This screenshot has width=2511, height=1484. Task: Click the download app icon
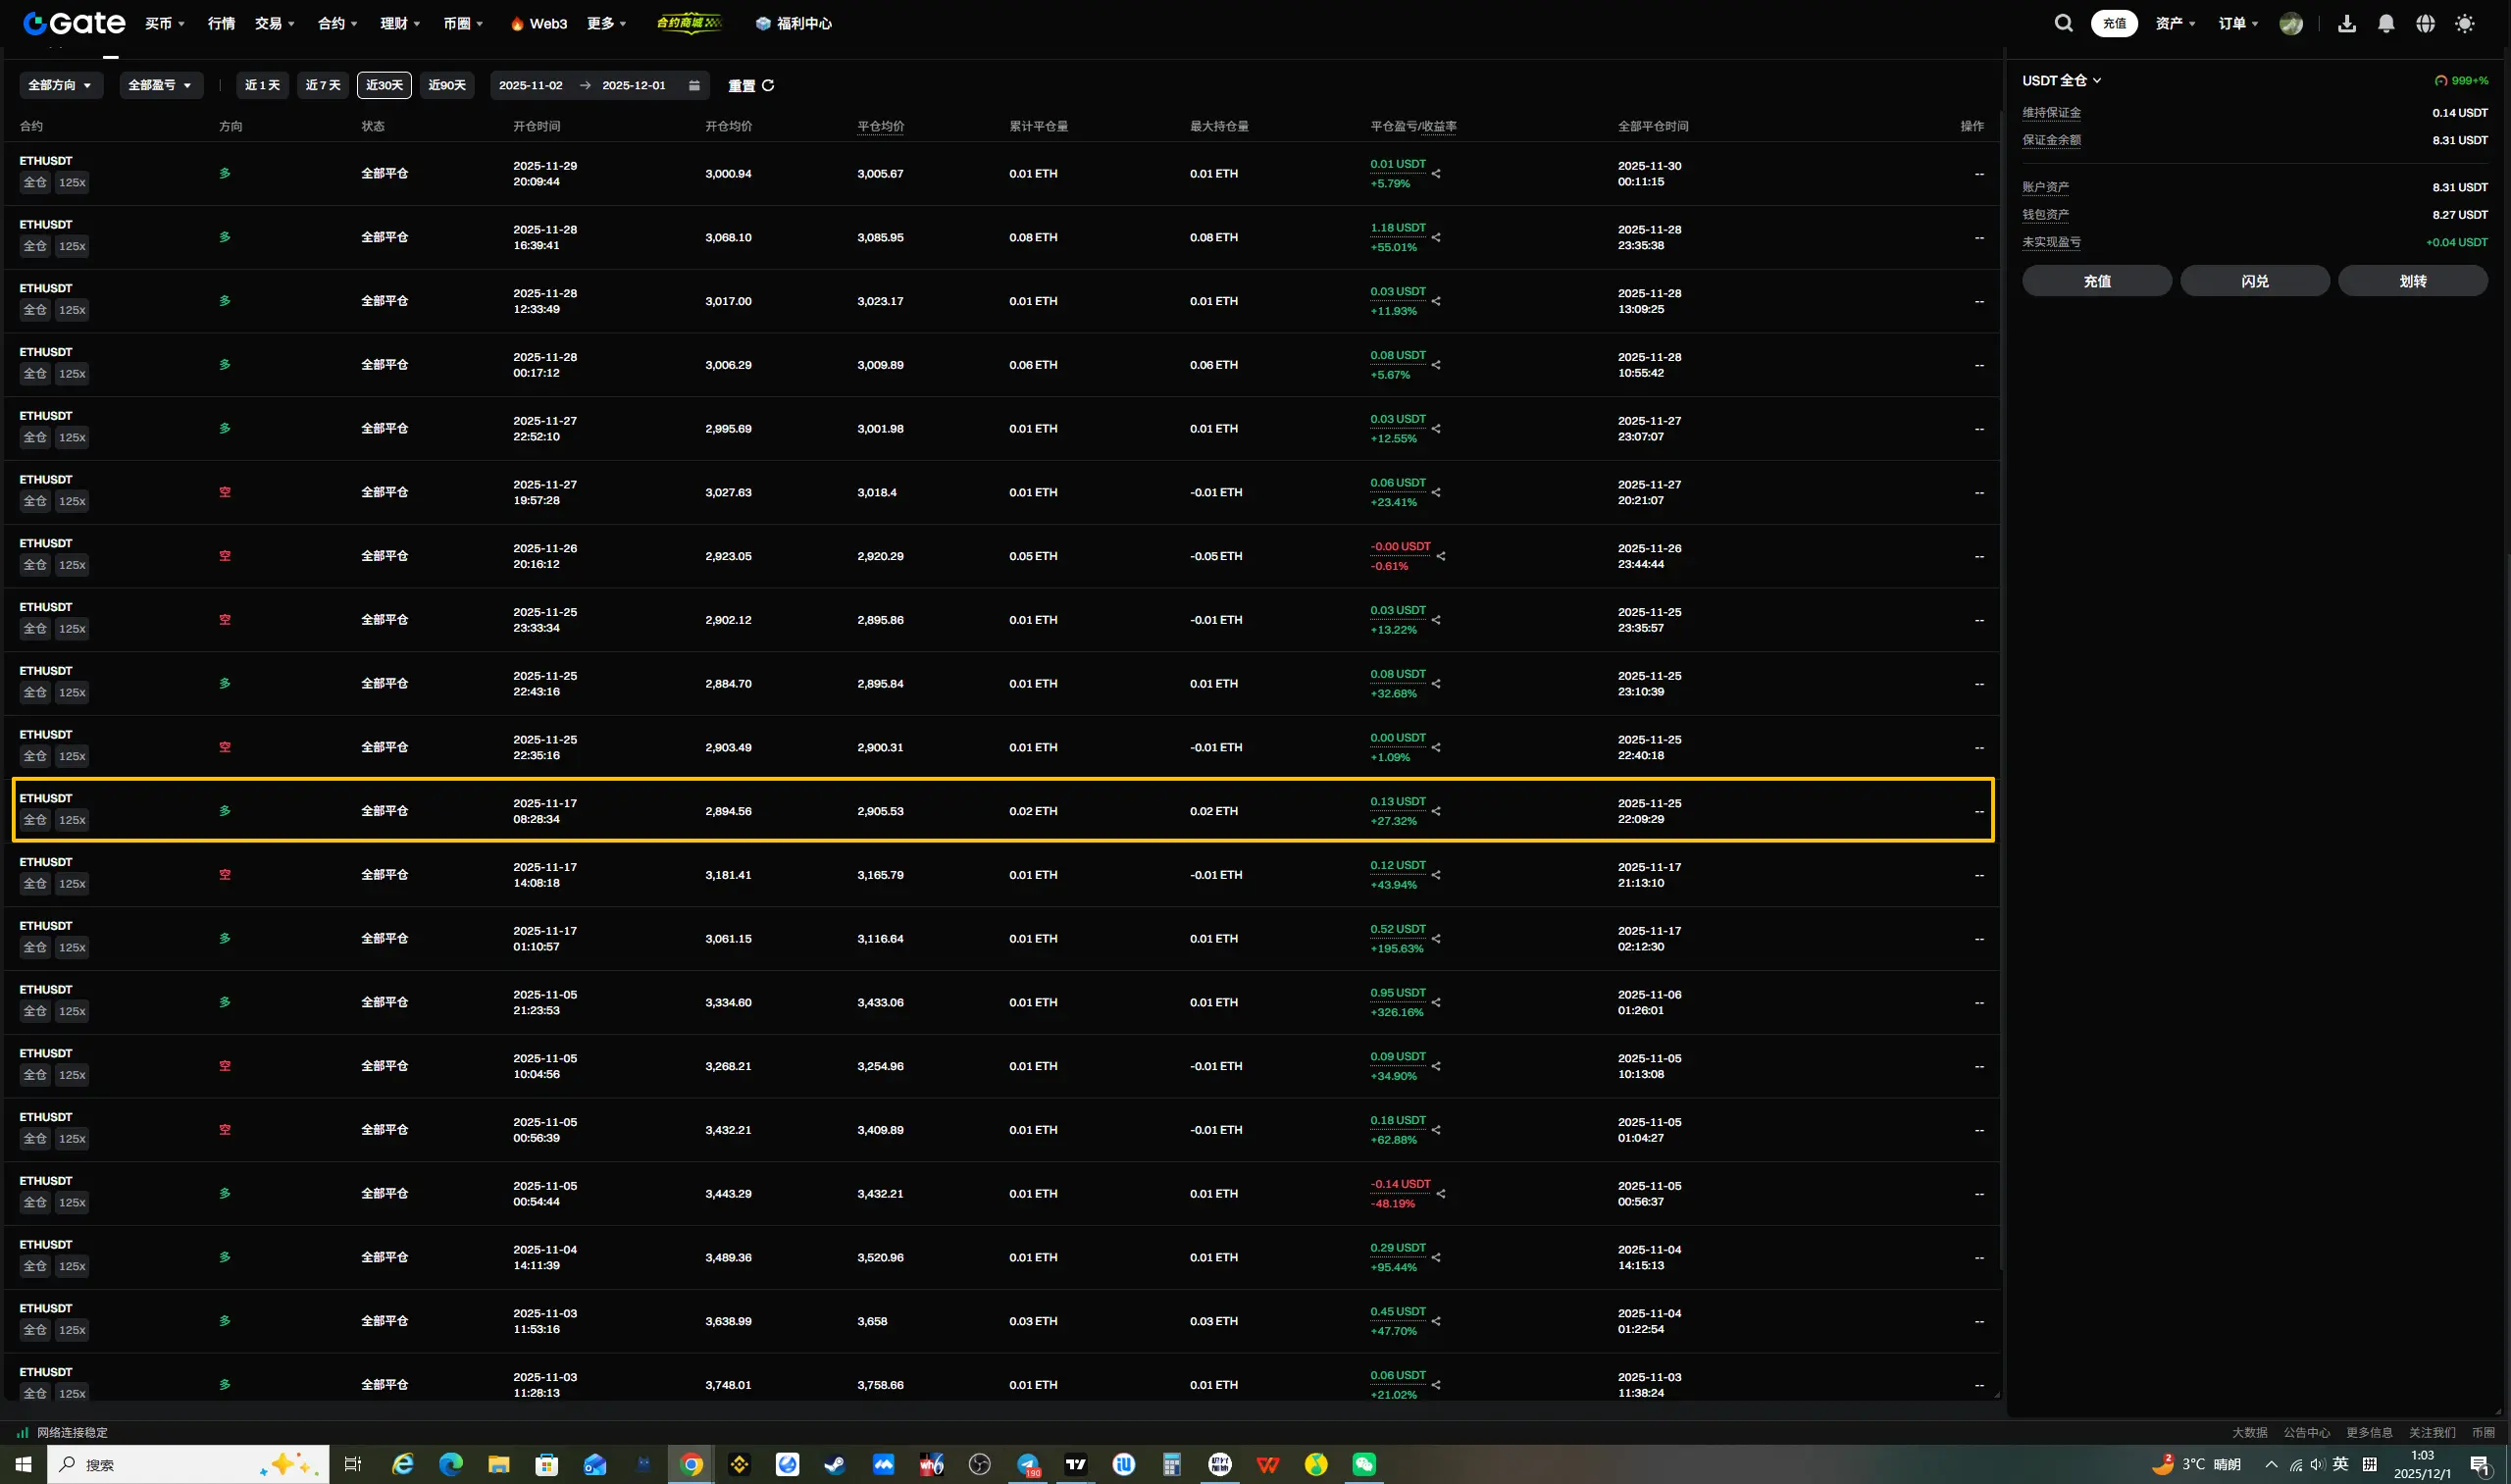[2346, 23]
